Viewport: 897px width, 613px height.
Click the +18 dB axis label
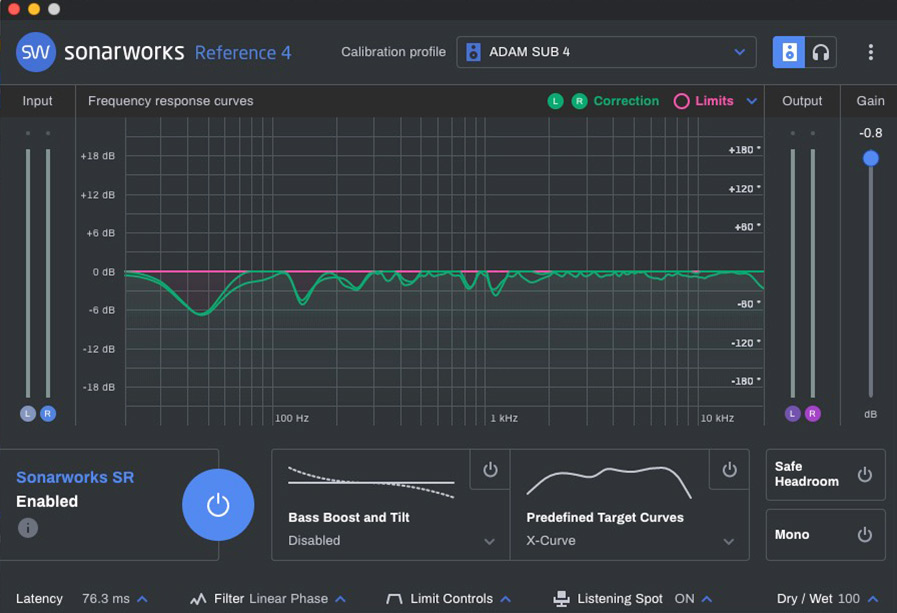[98, 156]
